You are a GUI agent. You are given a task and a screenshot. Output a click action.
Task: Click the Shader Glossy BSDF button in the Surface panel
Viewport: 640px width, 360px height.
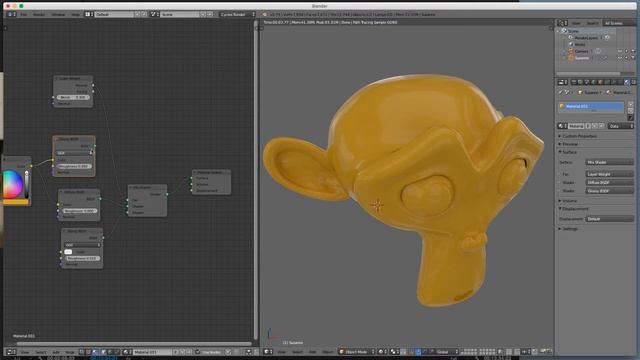tap(609, 191)
